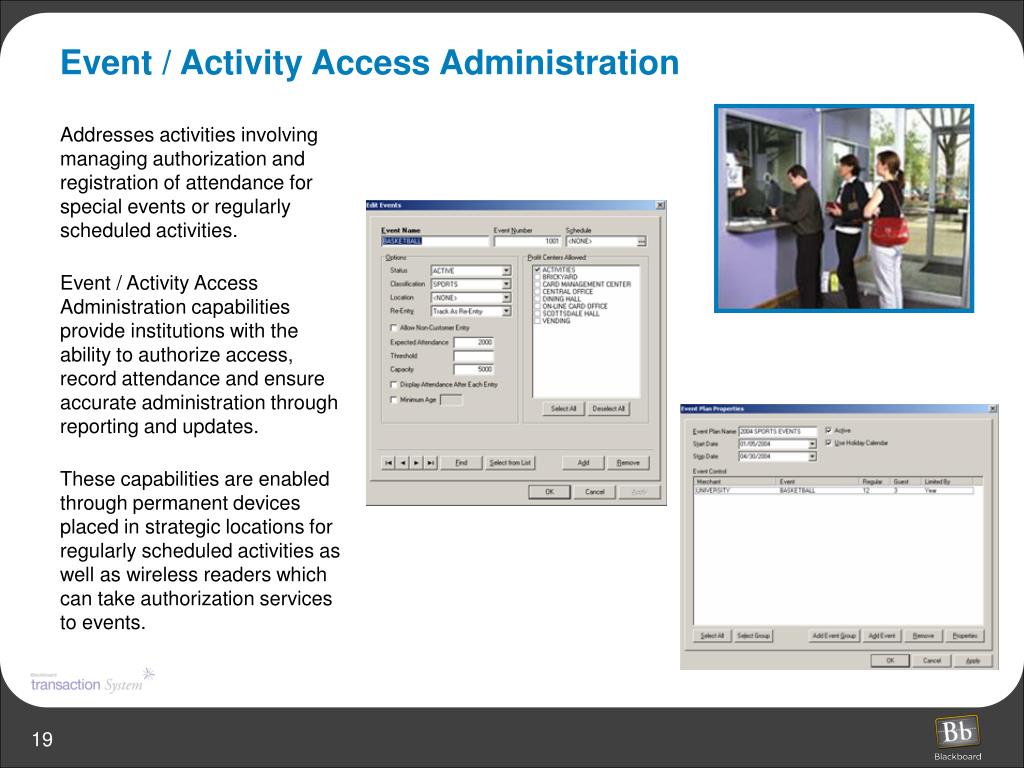
Task: Click Select All in Event Plan Properties
Action: click(712, 635)
